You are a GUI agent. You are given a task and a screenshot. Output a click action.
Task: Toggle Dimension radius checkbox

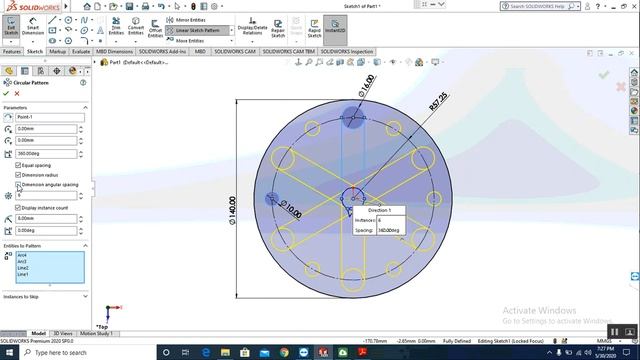tap(18, 175)
